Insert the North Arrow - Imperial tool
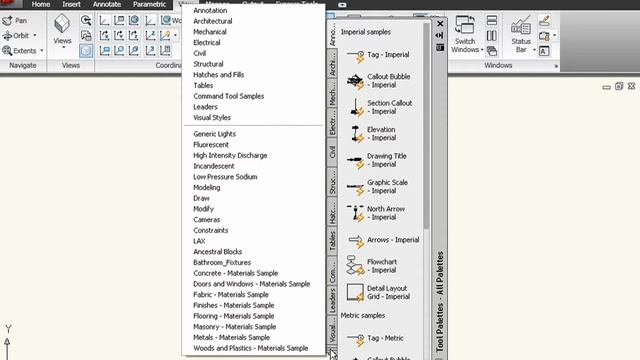This screenshot has width=640, height=360. [376, 213]
